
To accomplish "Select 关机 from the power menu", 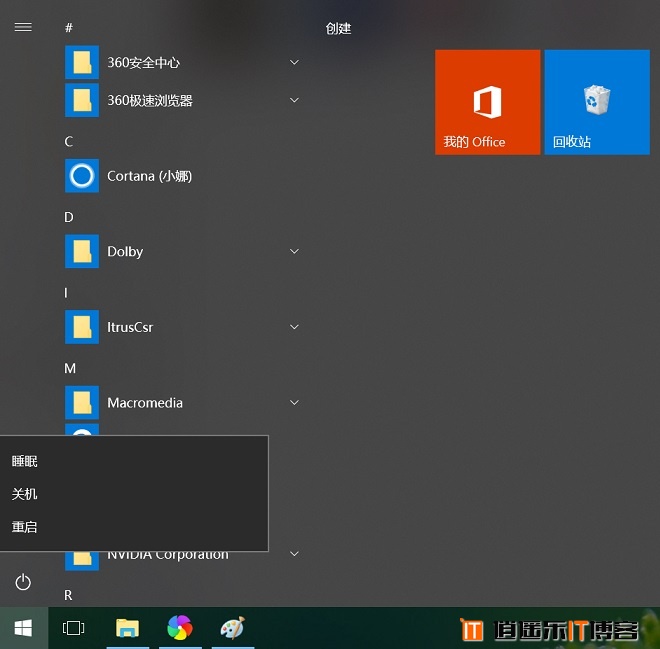I will (x=134, y=494).
